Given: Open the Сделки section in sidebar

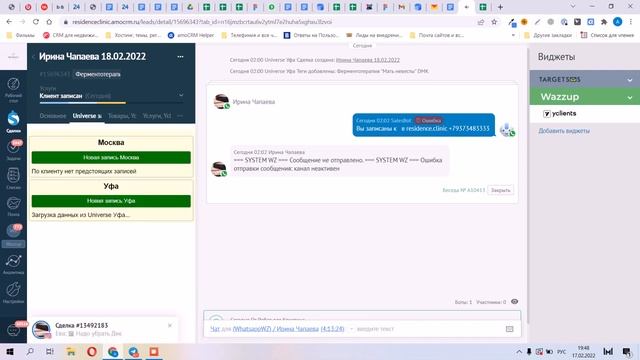Looking at the screenshot, I should [13, 121].
